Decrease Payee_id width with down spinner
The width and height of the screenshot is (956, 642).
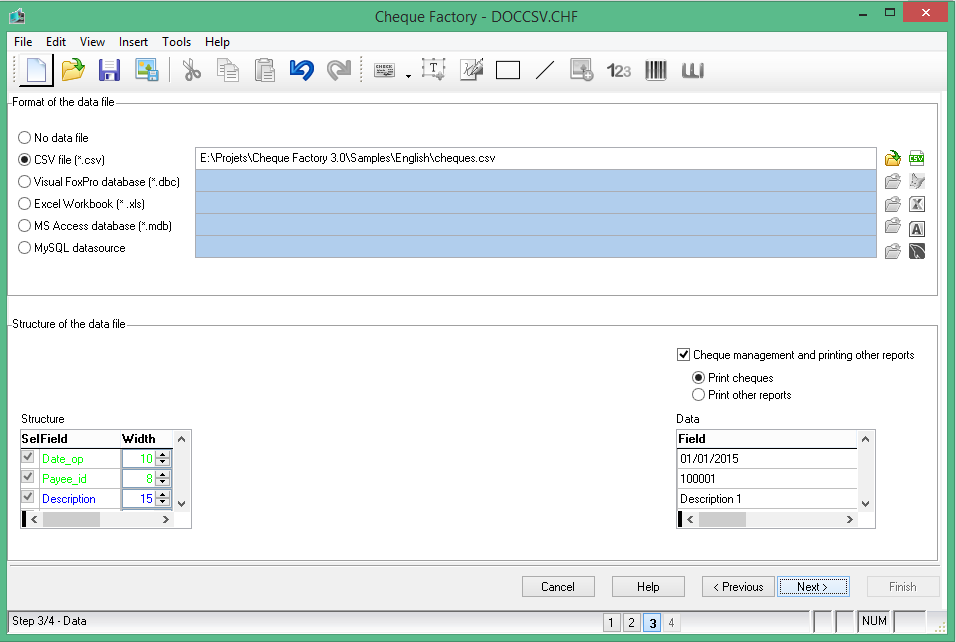163,482
